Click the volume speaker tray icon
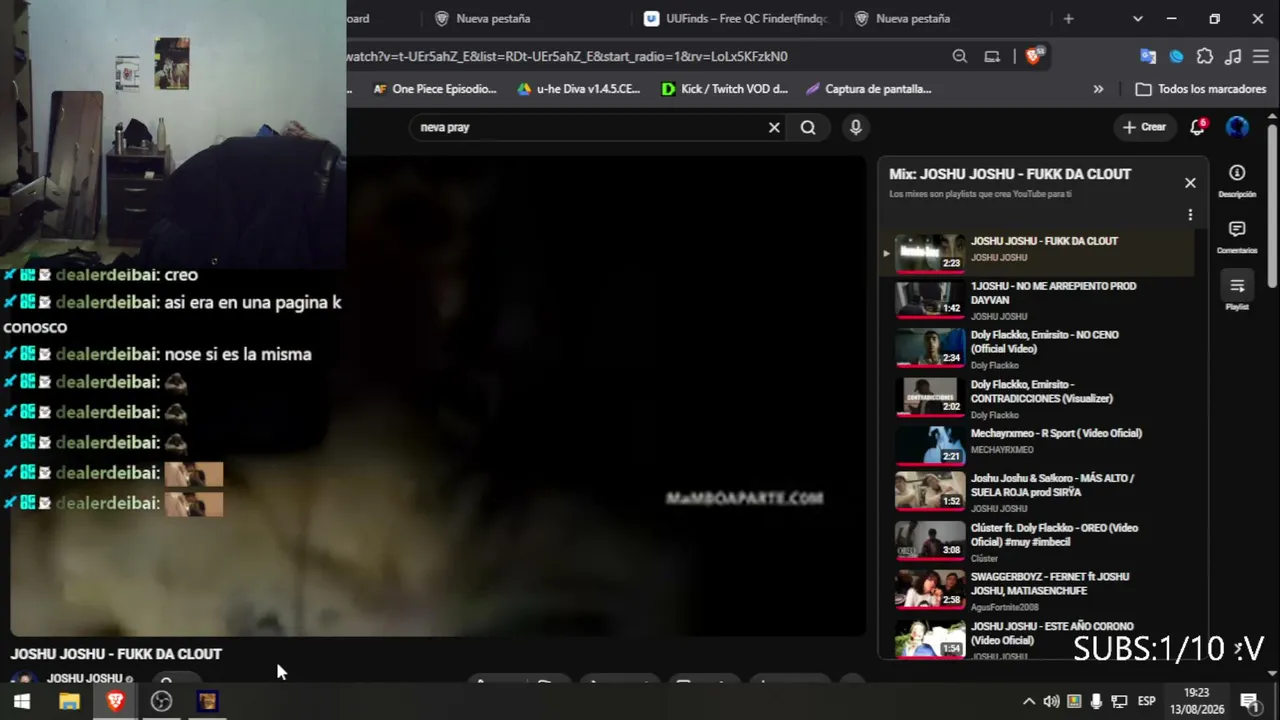Image resolution: width=1280 pixels, height=720 pixels. coord(1051,701)
